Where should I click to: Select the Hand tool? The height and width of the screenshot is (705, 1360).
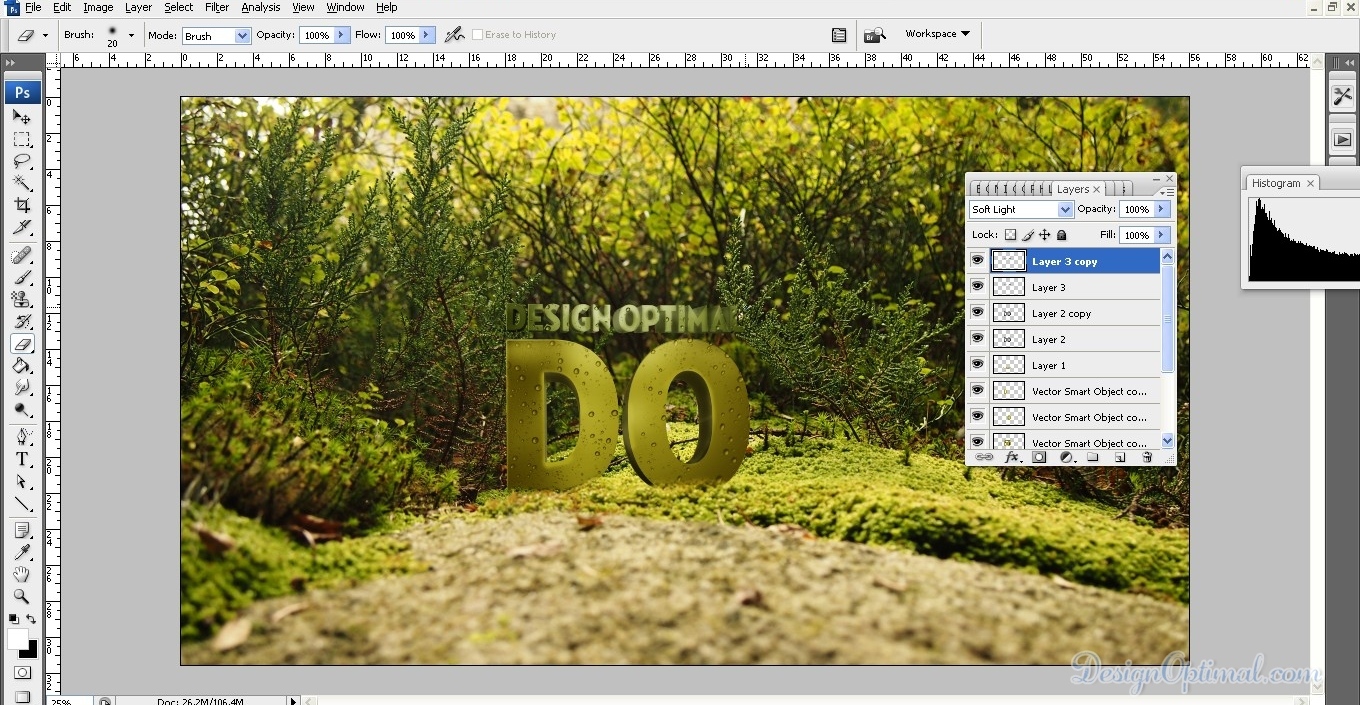coord(22,574)
